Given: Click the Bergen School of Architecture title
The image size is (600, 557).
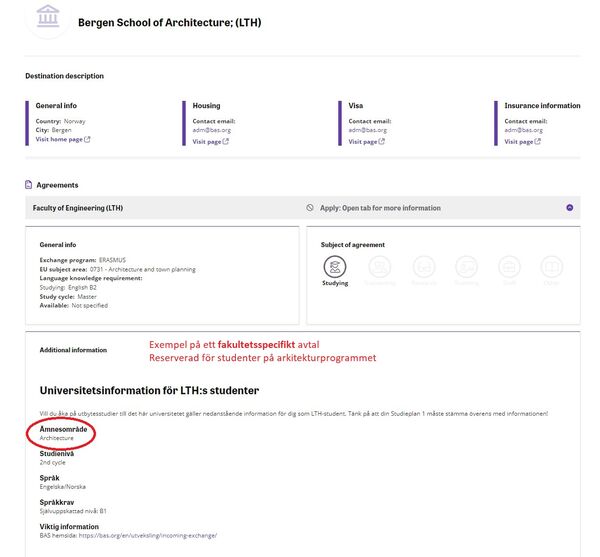Looking at the screenshot, I should pyautogui.click(x=170, y=21).
